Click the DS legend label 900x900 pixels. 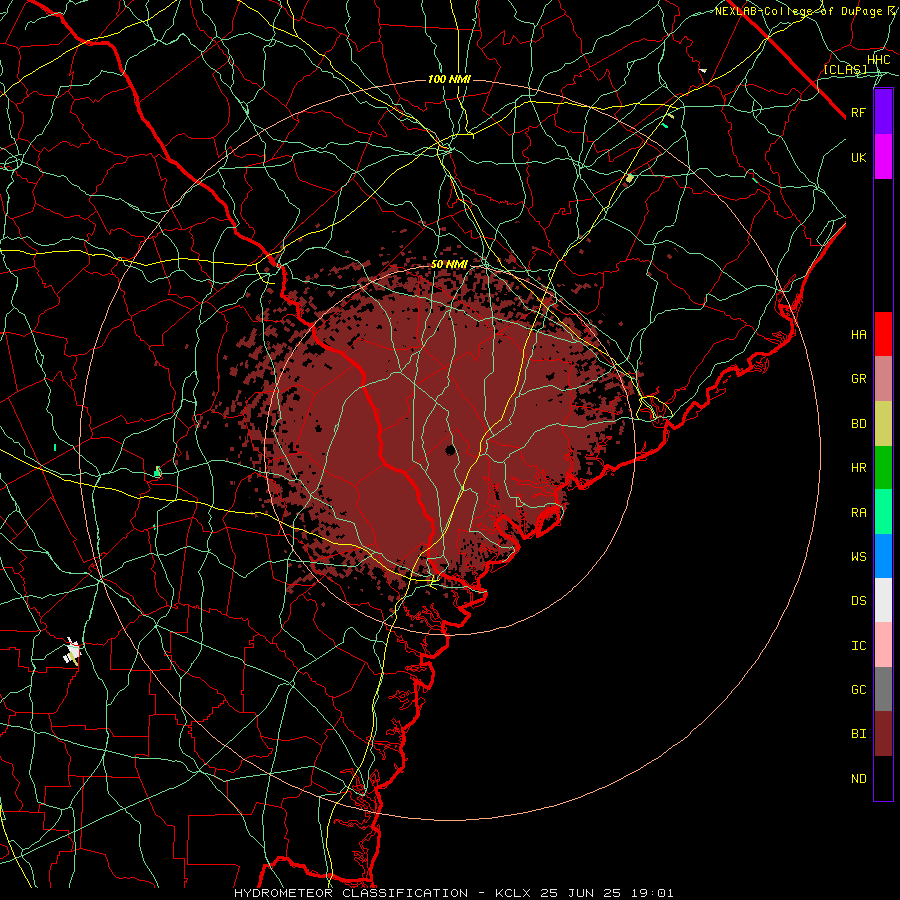(858, 601)
